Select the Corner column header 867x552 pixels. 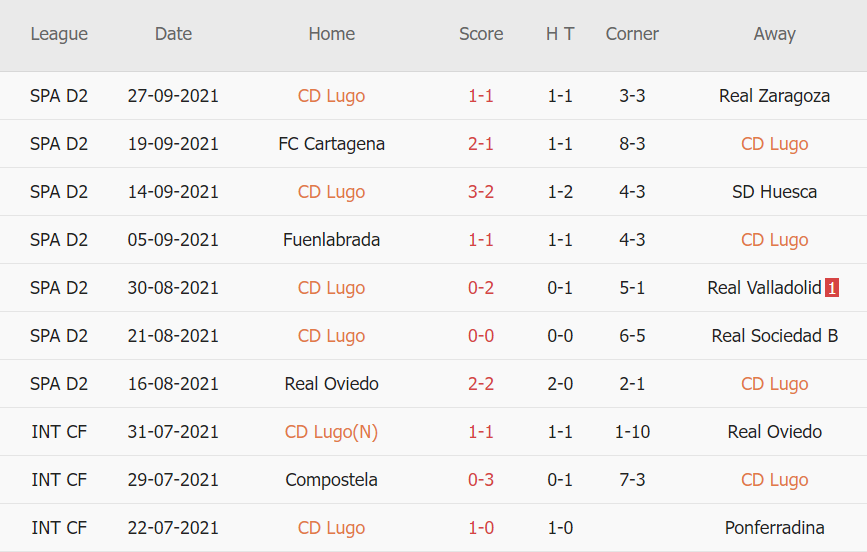pyautogui.click(x=632, y=34)
